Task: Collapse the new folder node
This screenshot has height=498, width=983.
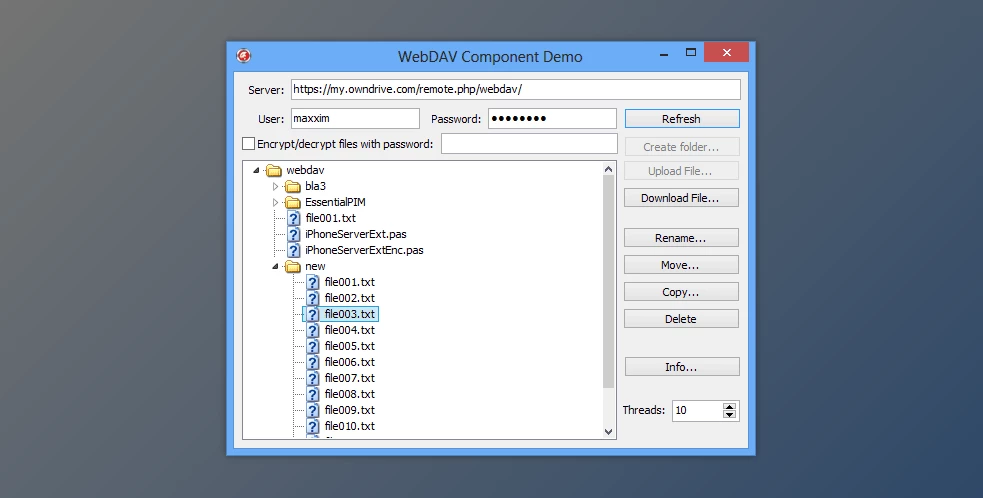Action: [275, 266]
